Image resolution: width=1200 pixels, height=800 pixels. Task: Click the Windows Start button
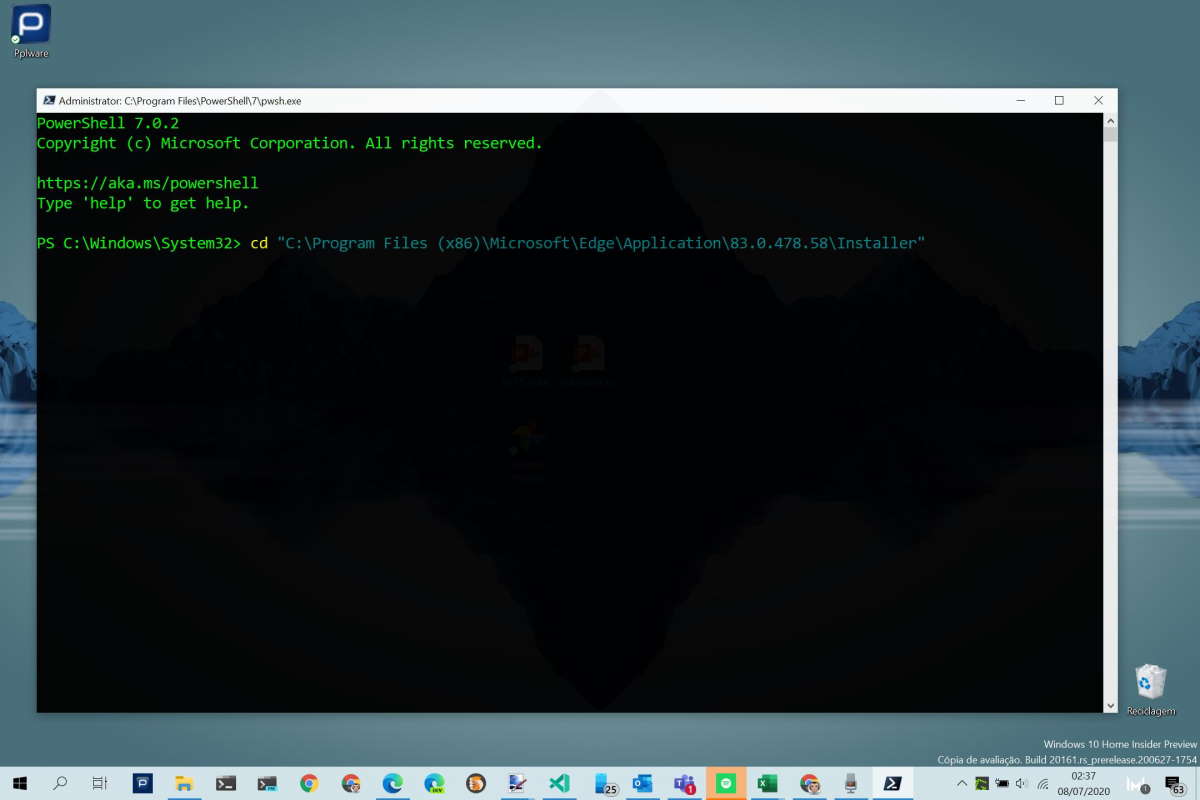[x=19, y=783]
